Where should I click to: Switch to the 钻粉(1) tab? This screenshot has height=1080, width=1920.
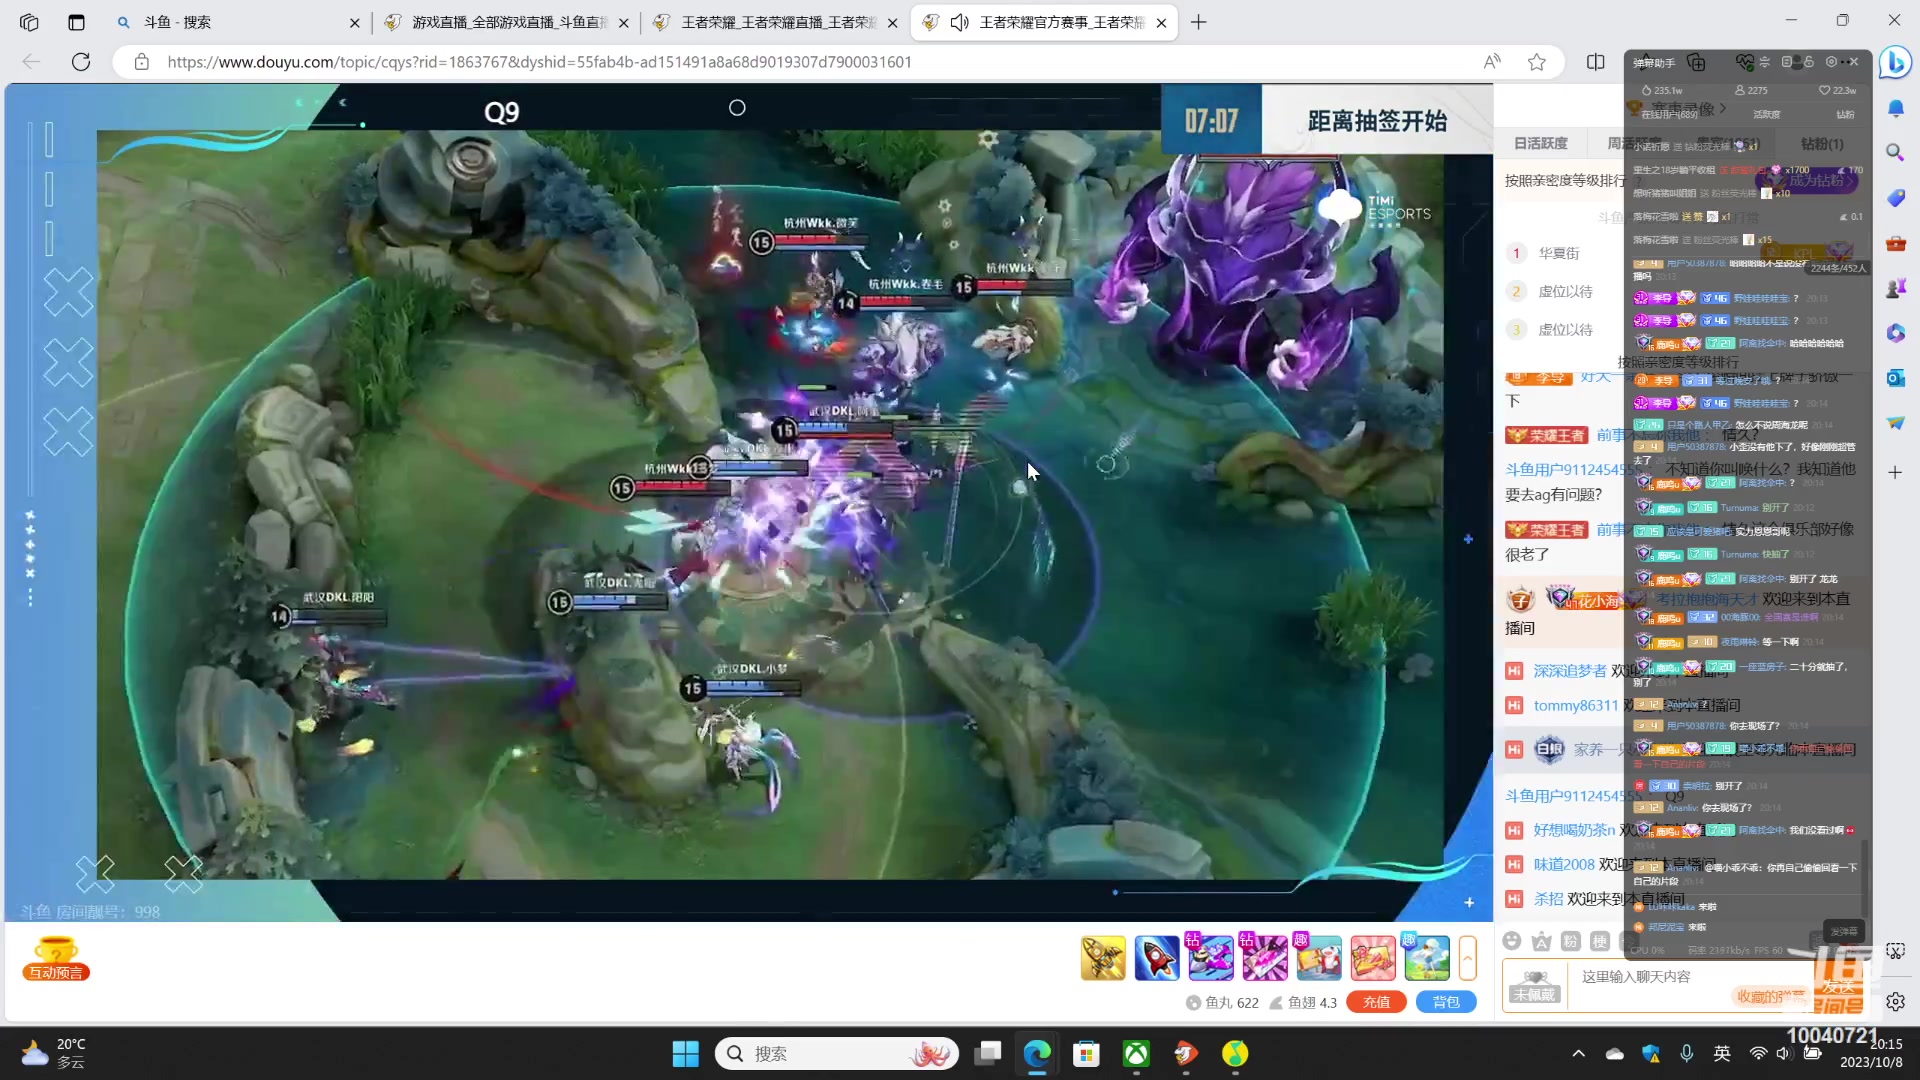1822,144
